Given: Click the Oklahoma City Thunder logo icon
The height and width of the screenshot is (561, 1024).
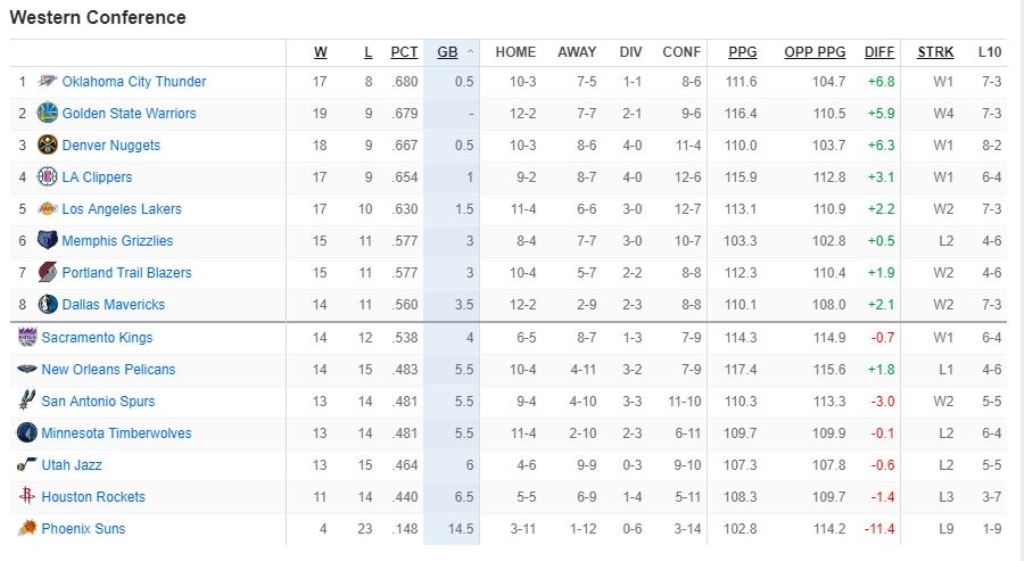Looking at the screenshot, I should point(47,81).
